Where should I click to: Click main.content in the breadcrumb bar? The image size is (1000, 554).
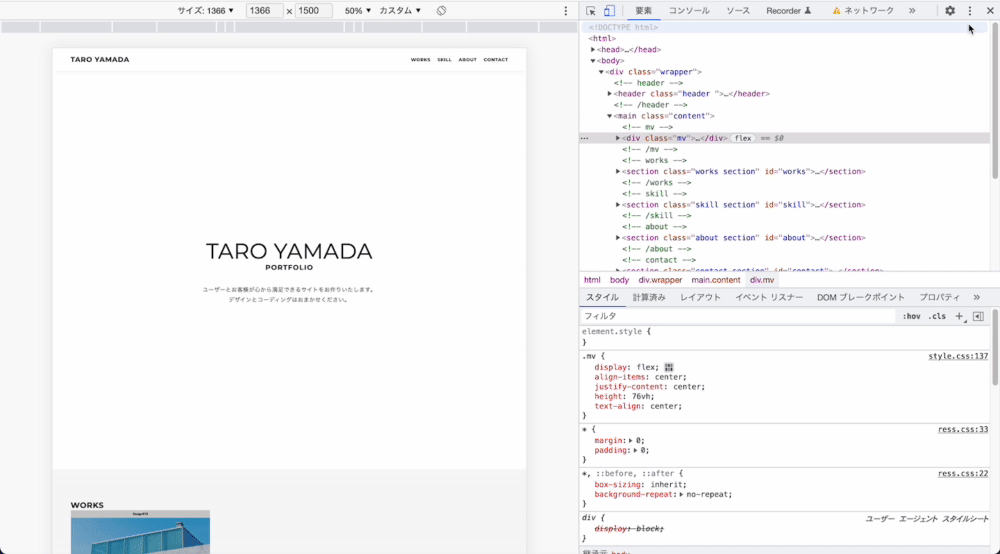[x=716, y=280]
